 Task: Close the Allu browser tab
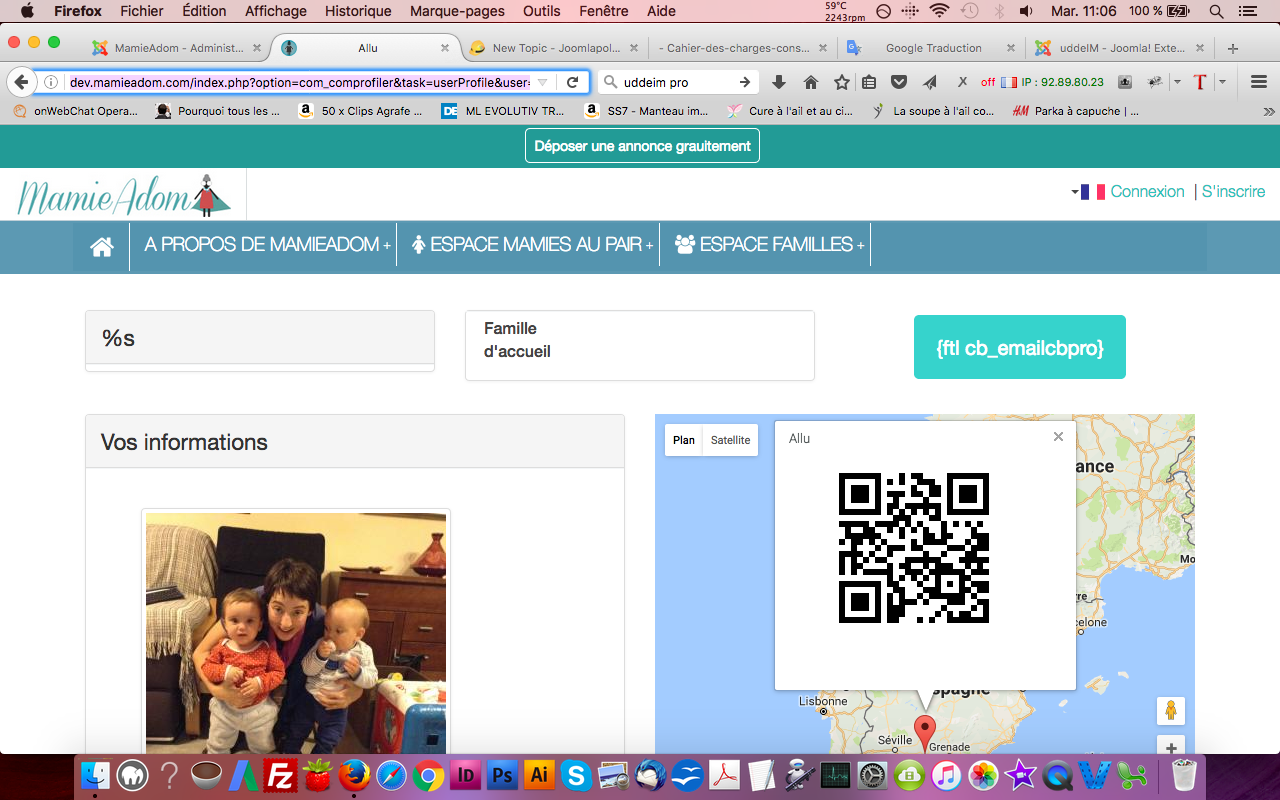pyautogui.click(x=445, y=48)
